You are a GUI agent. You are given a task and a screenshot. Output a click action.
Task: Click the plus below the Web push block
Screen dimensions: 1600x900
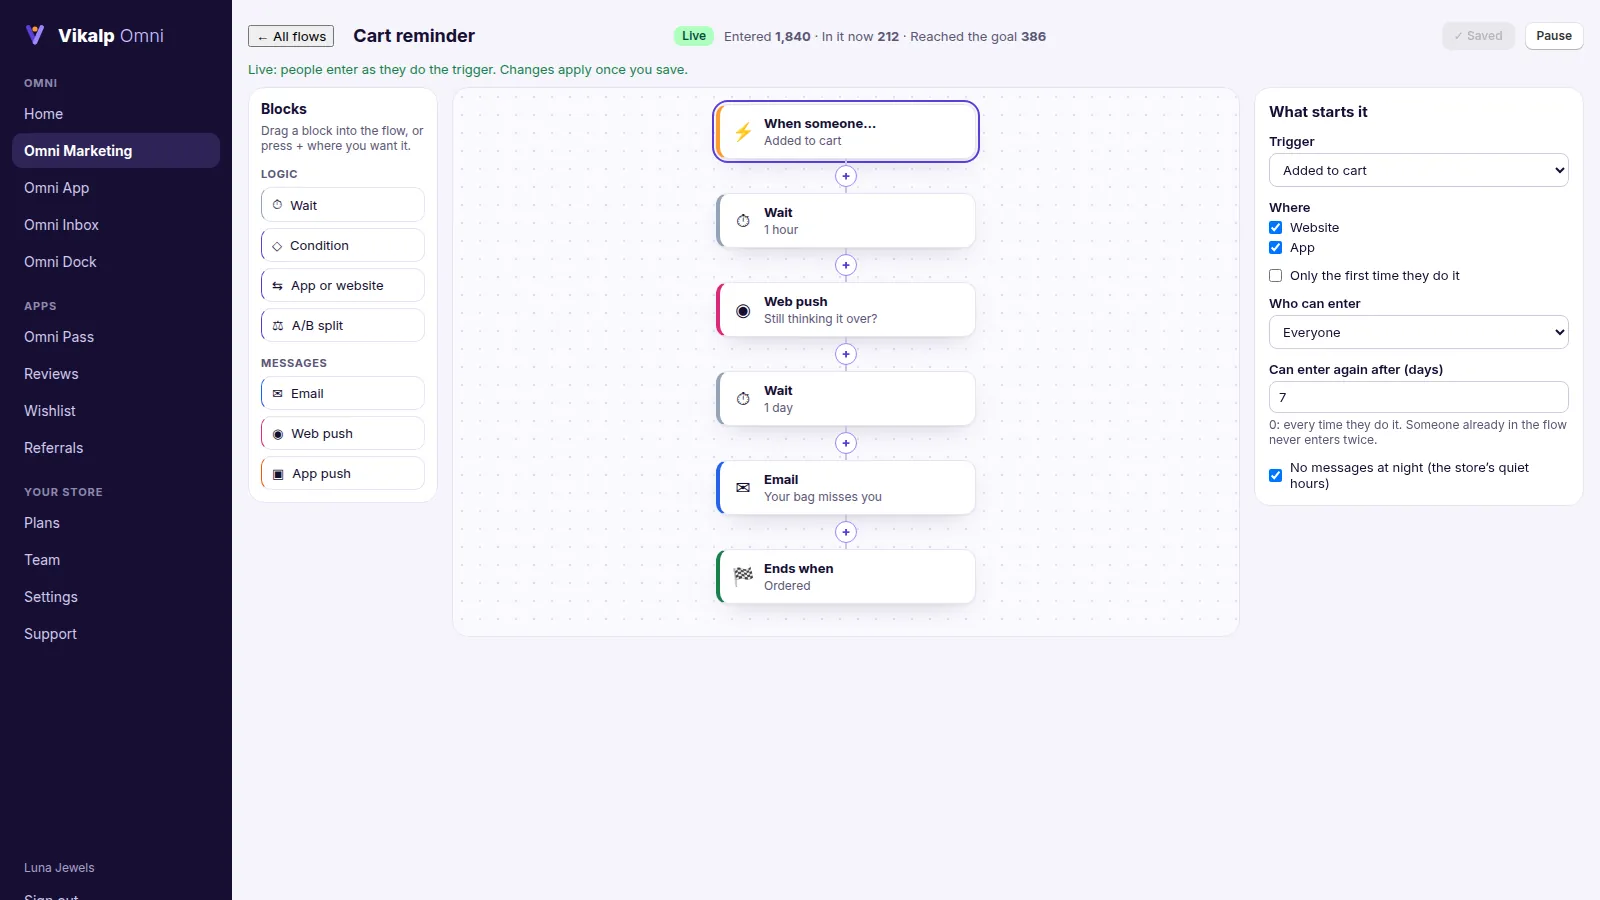click(846, 354)
